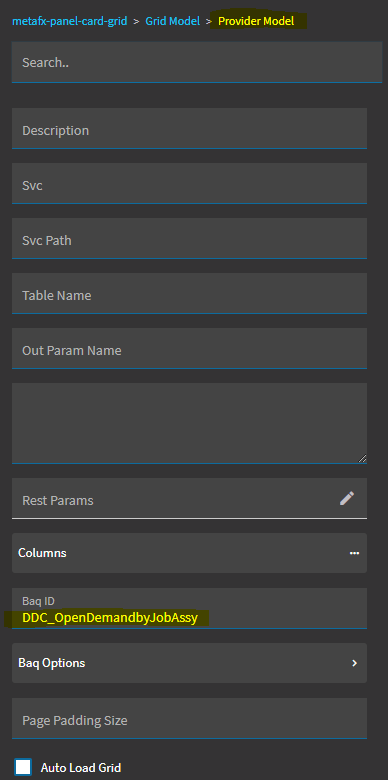Open the Baq Options section

click(x=190, y=663)
